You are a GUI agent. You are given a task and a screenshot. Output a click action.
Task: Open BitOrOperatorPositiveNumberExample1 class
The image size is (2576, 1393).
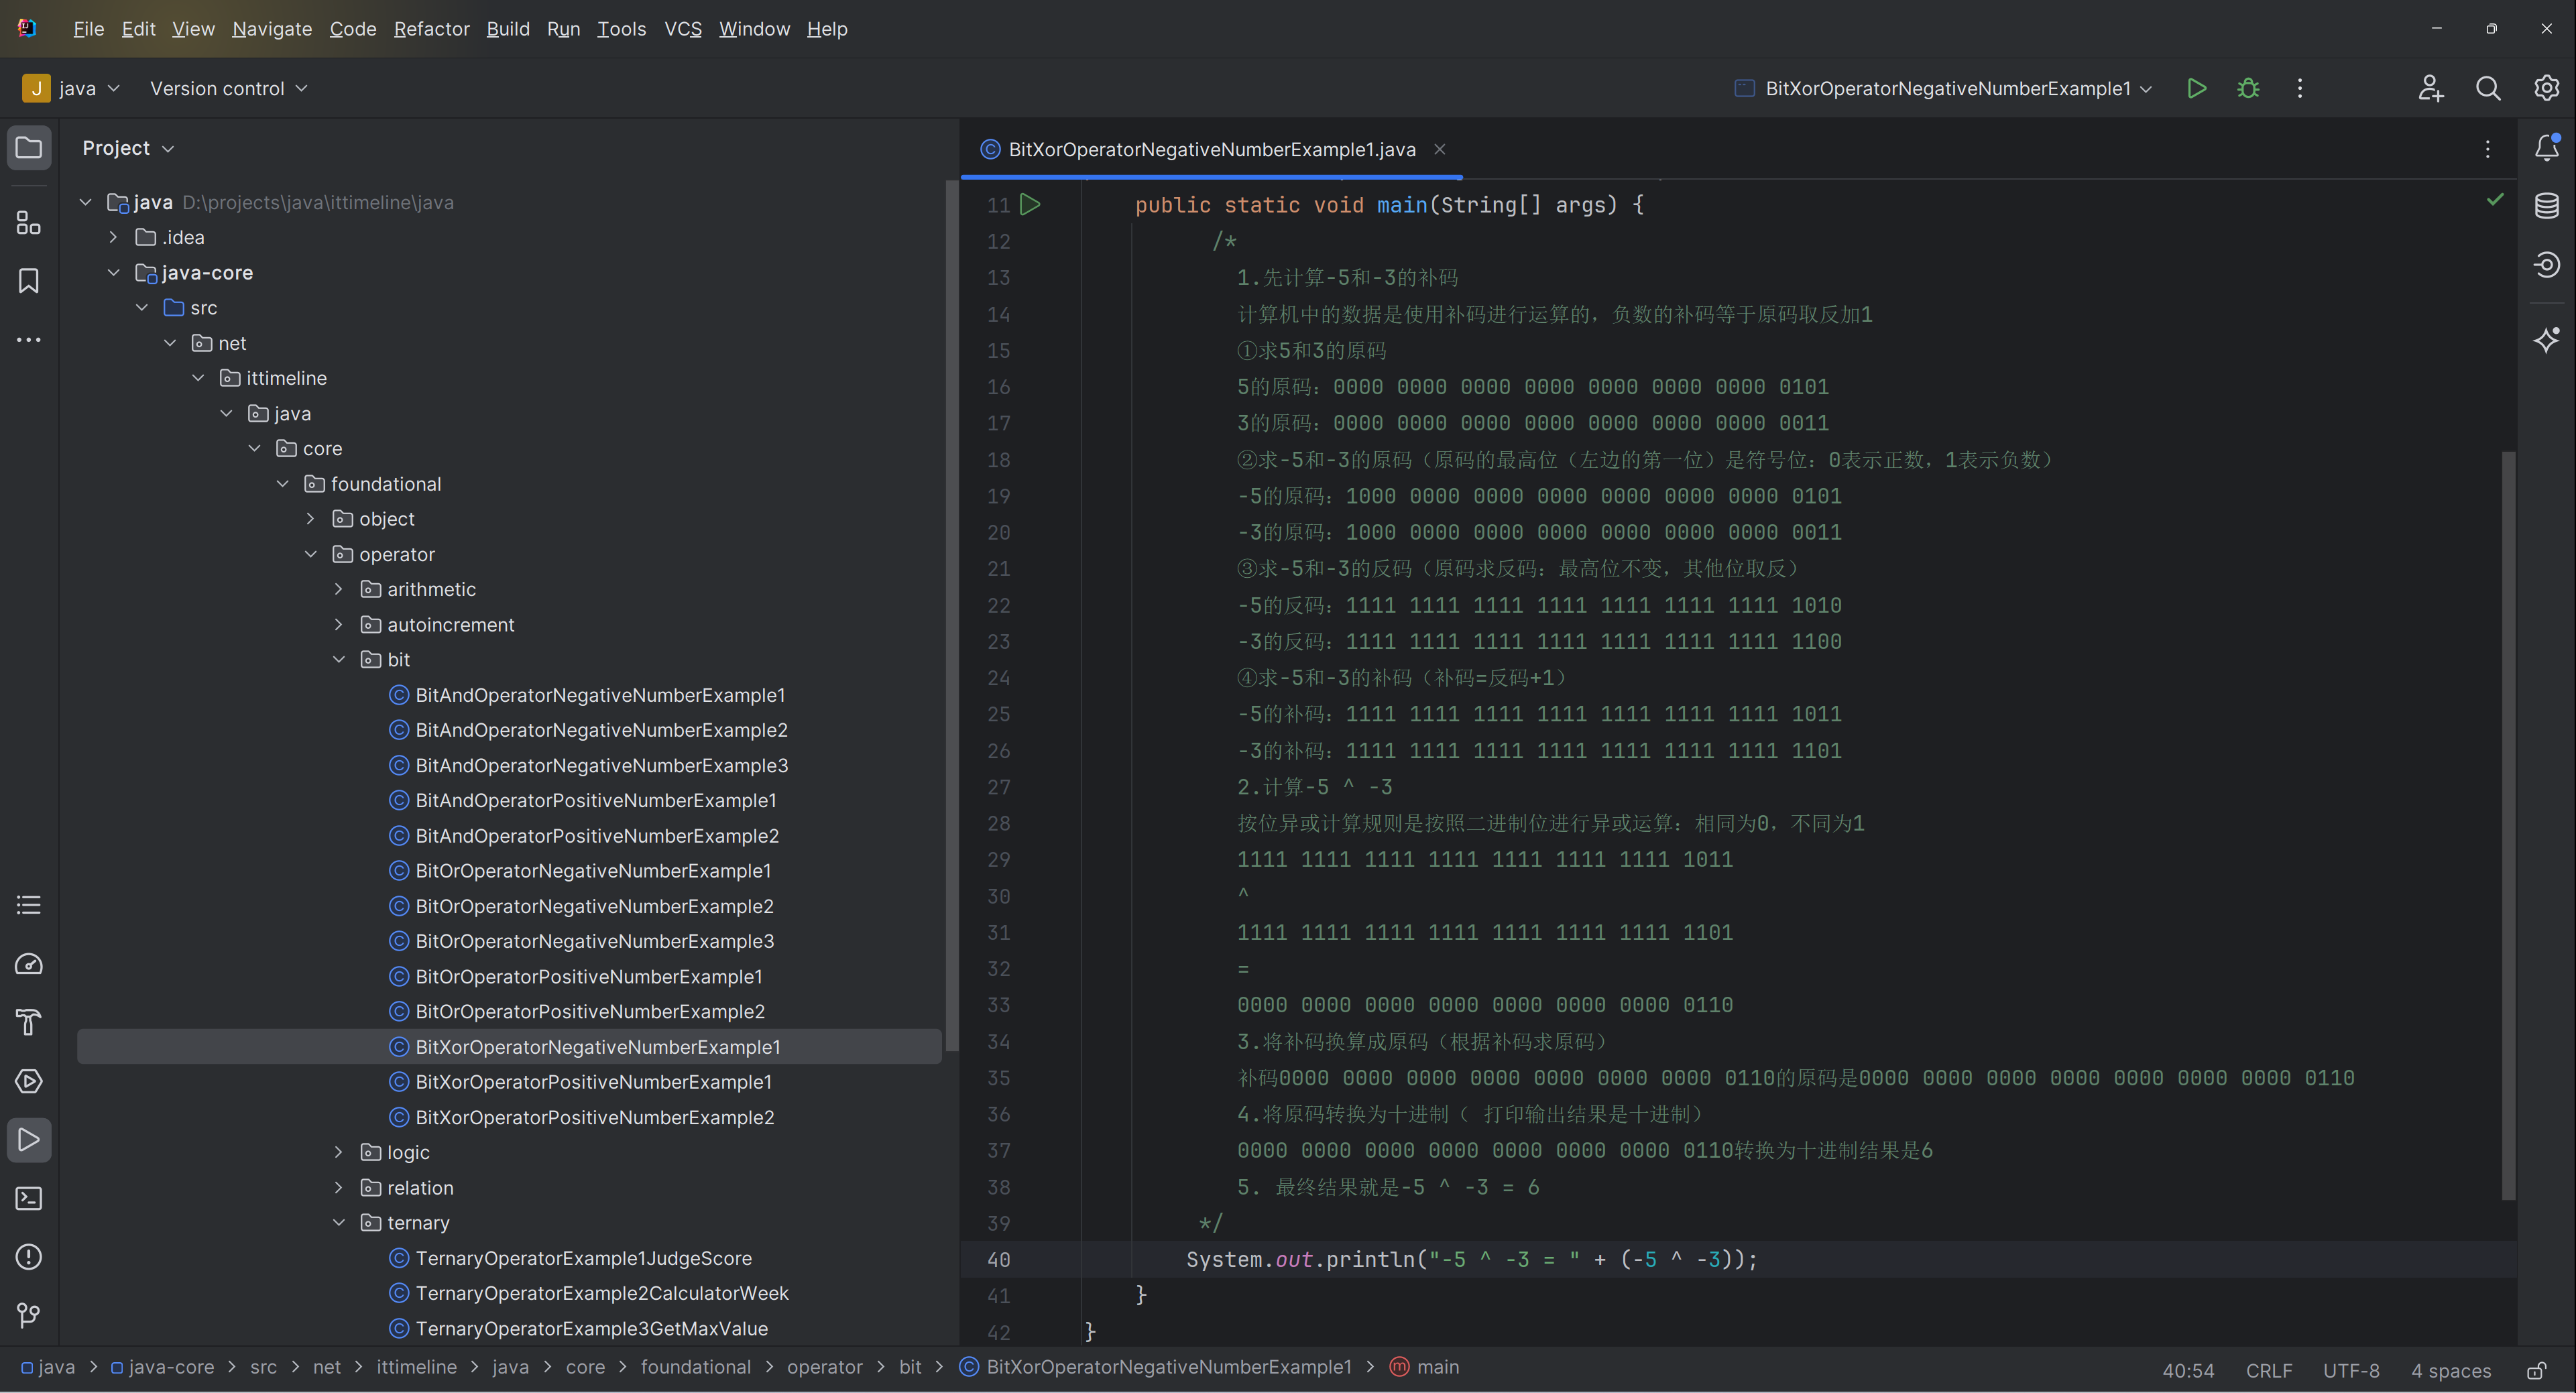coord(588,976)
